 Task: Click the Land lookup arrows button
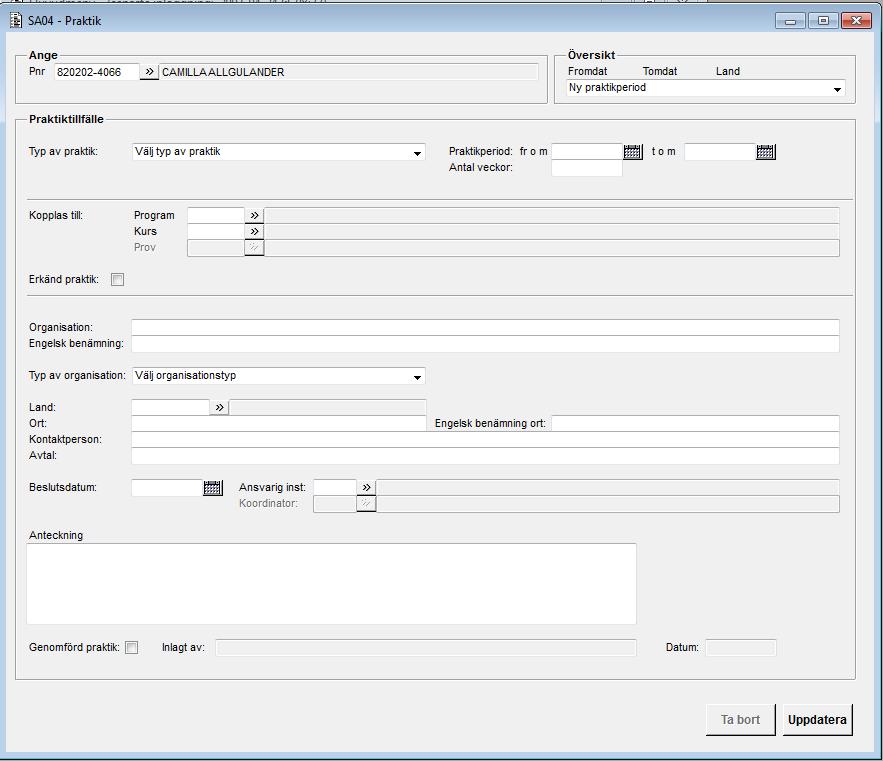tap(220, 407)
